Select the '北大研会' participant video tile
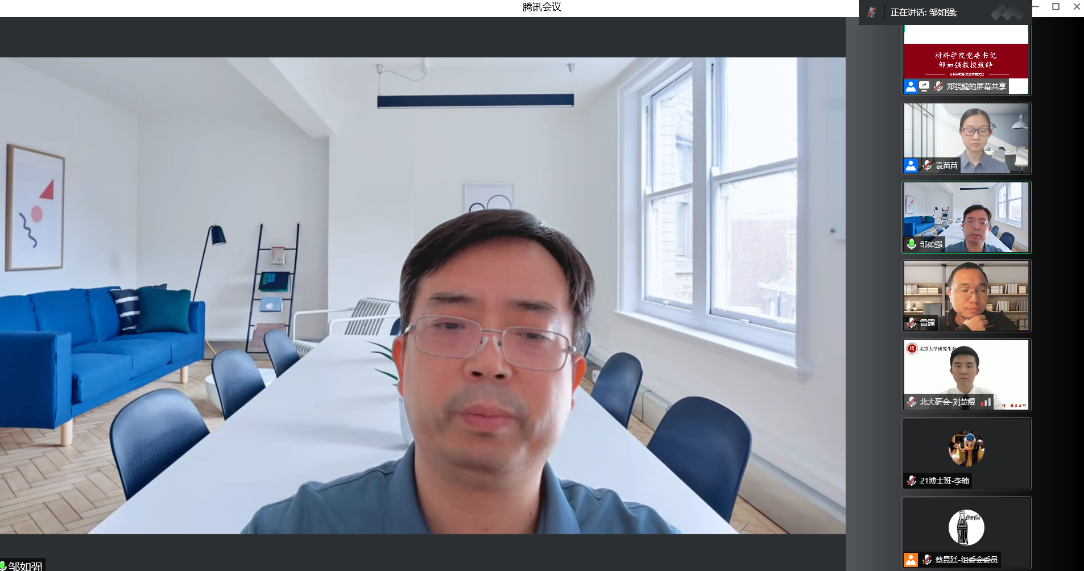The width and height of the screenshot is (1084, 571). click(x=966, y=375)
